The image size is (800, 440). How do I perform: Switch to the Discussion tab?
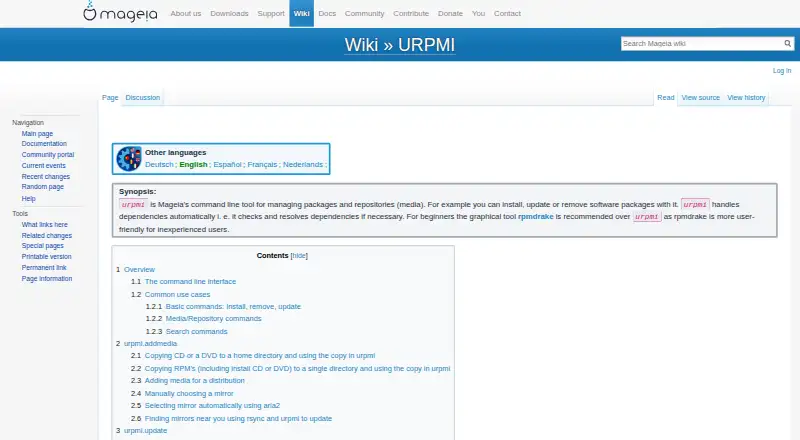142,97
